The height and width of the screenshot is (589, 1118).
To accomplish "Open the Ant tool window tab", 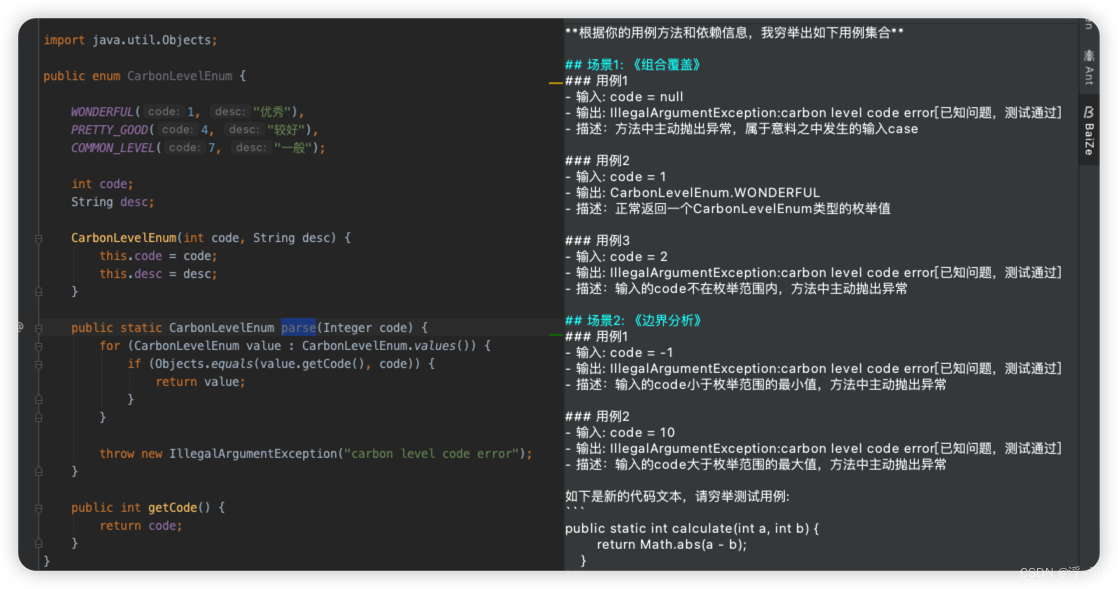I will tap(1089, 68).
